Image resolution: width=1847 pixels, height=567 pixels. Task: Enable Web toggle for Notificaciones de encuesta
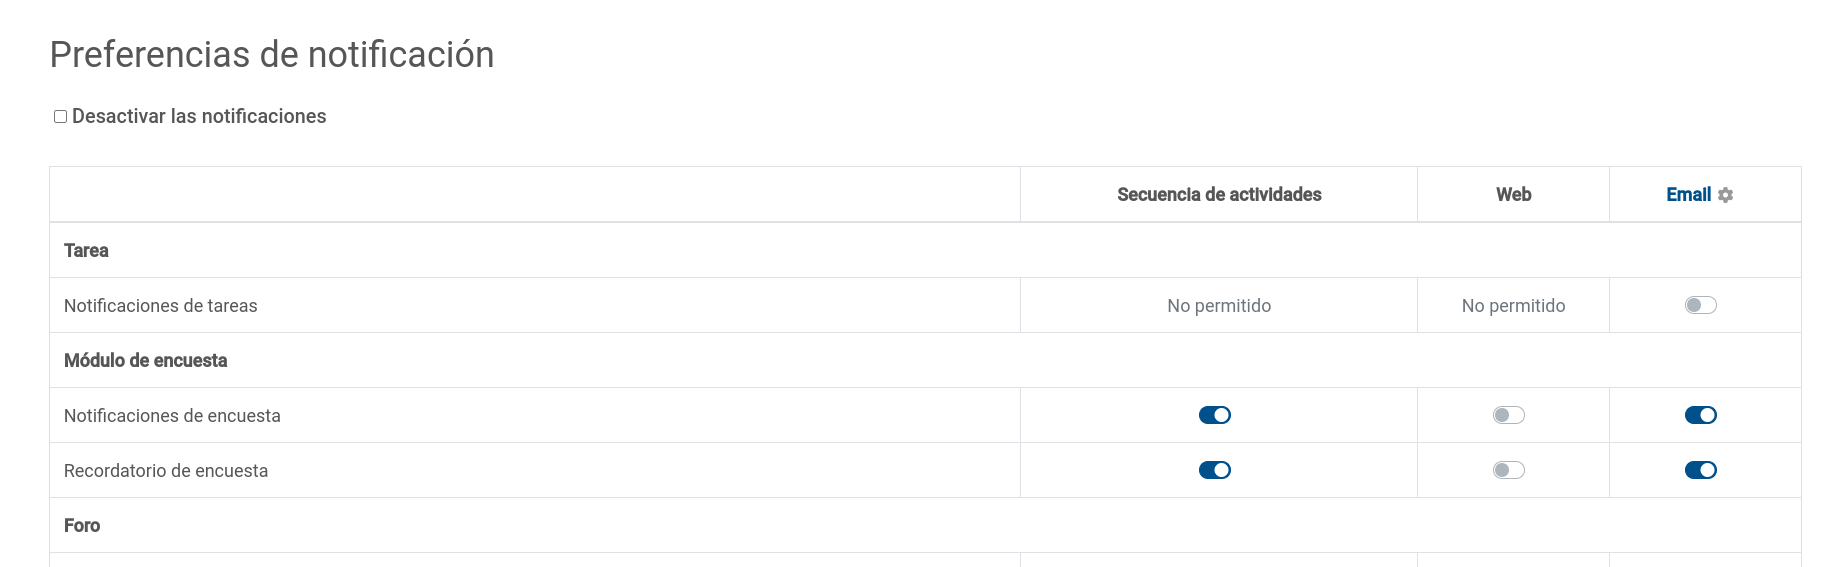click(x=1508, y=415)
